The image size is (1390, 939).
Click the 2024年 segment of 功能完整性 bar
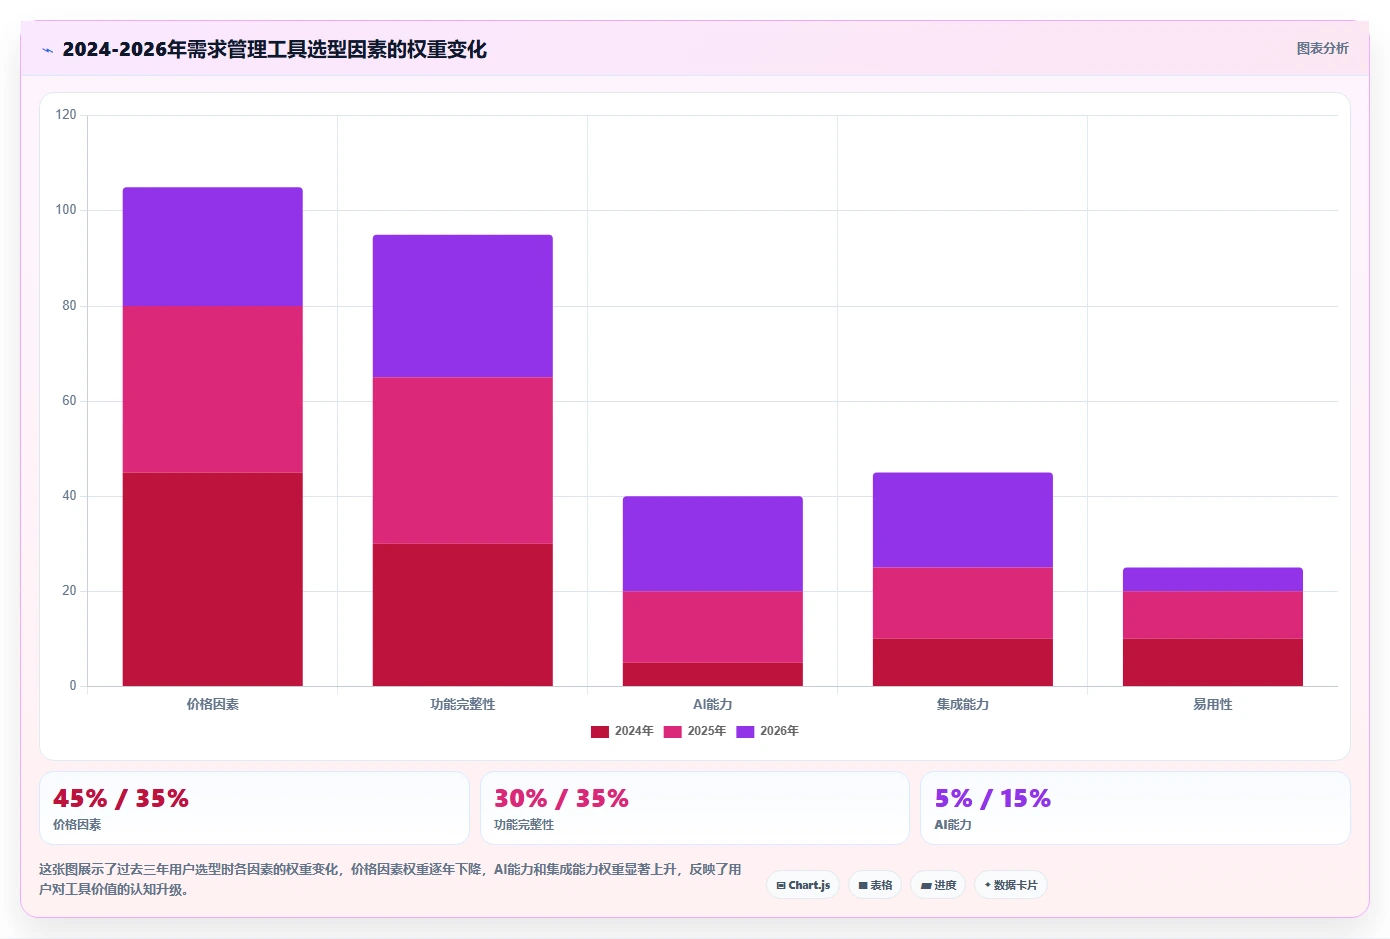tap(463, 615)
